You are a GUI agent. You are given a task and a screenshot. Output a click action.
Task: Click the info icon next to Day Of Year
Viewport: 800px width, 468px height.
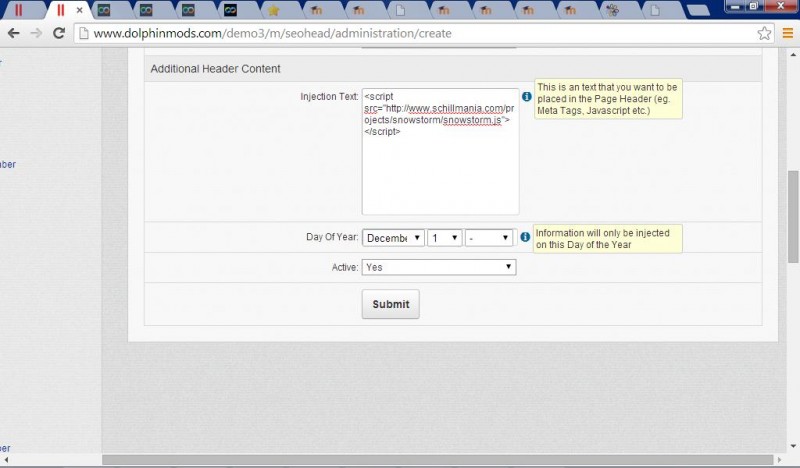point(525,237)
